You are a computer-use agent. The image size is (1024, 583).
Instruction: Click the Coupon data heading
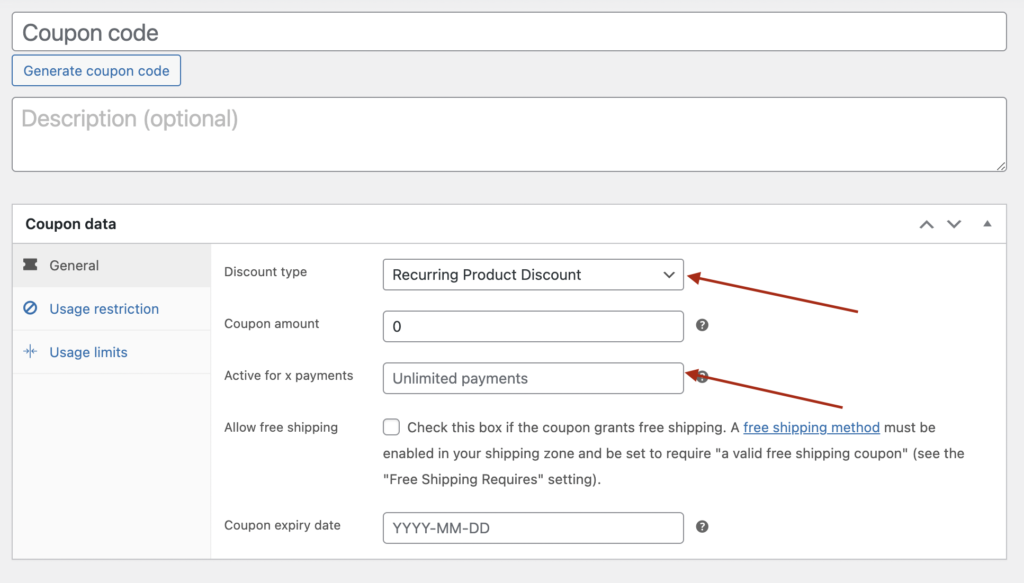pyautogui.click(x=71, y=224)
